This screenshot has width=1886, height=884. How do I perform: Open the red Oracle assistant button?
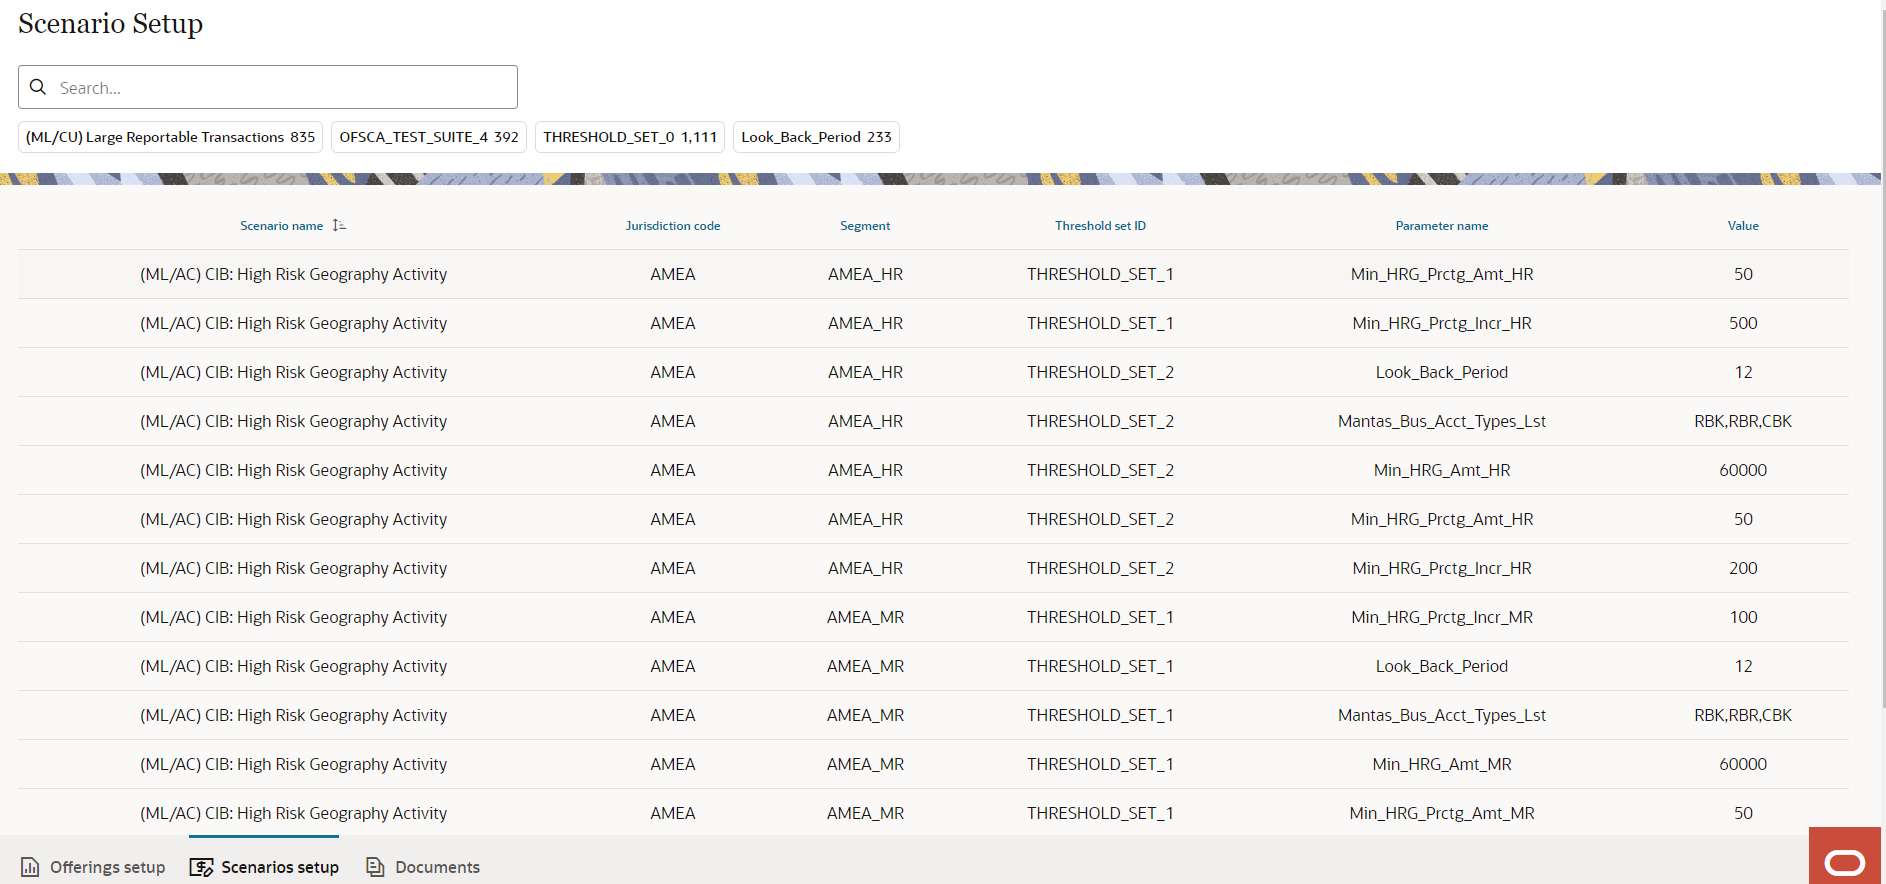click(1845, 856)
